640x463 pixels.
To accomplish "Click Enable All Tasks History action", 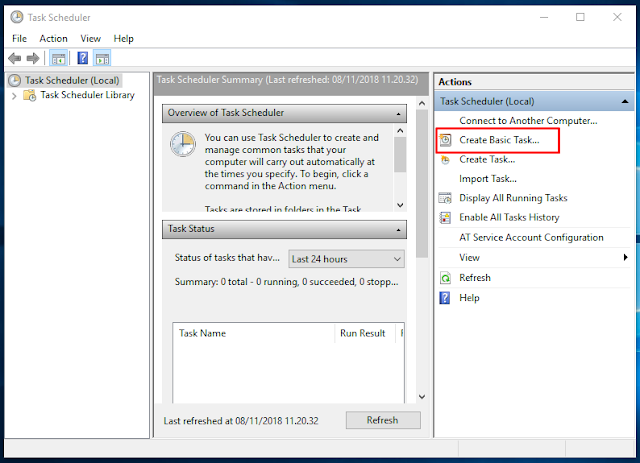I will (509, 218).
